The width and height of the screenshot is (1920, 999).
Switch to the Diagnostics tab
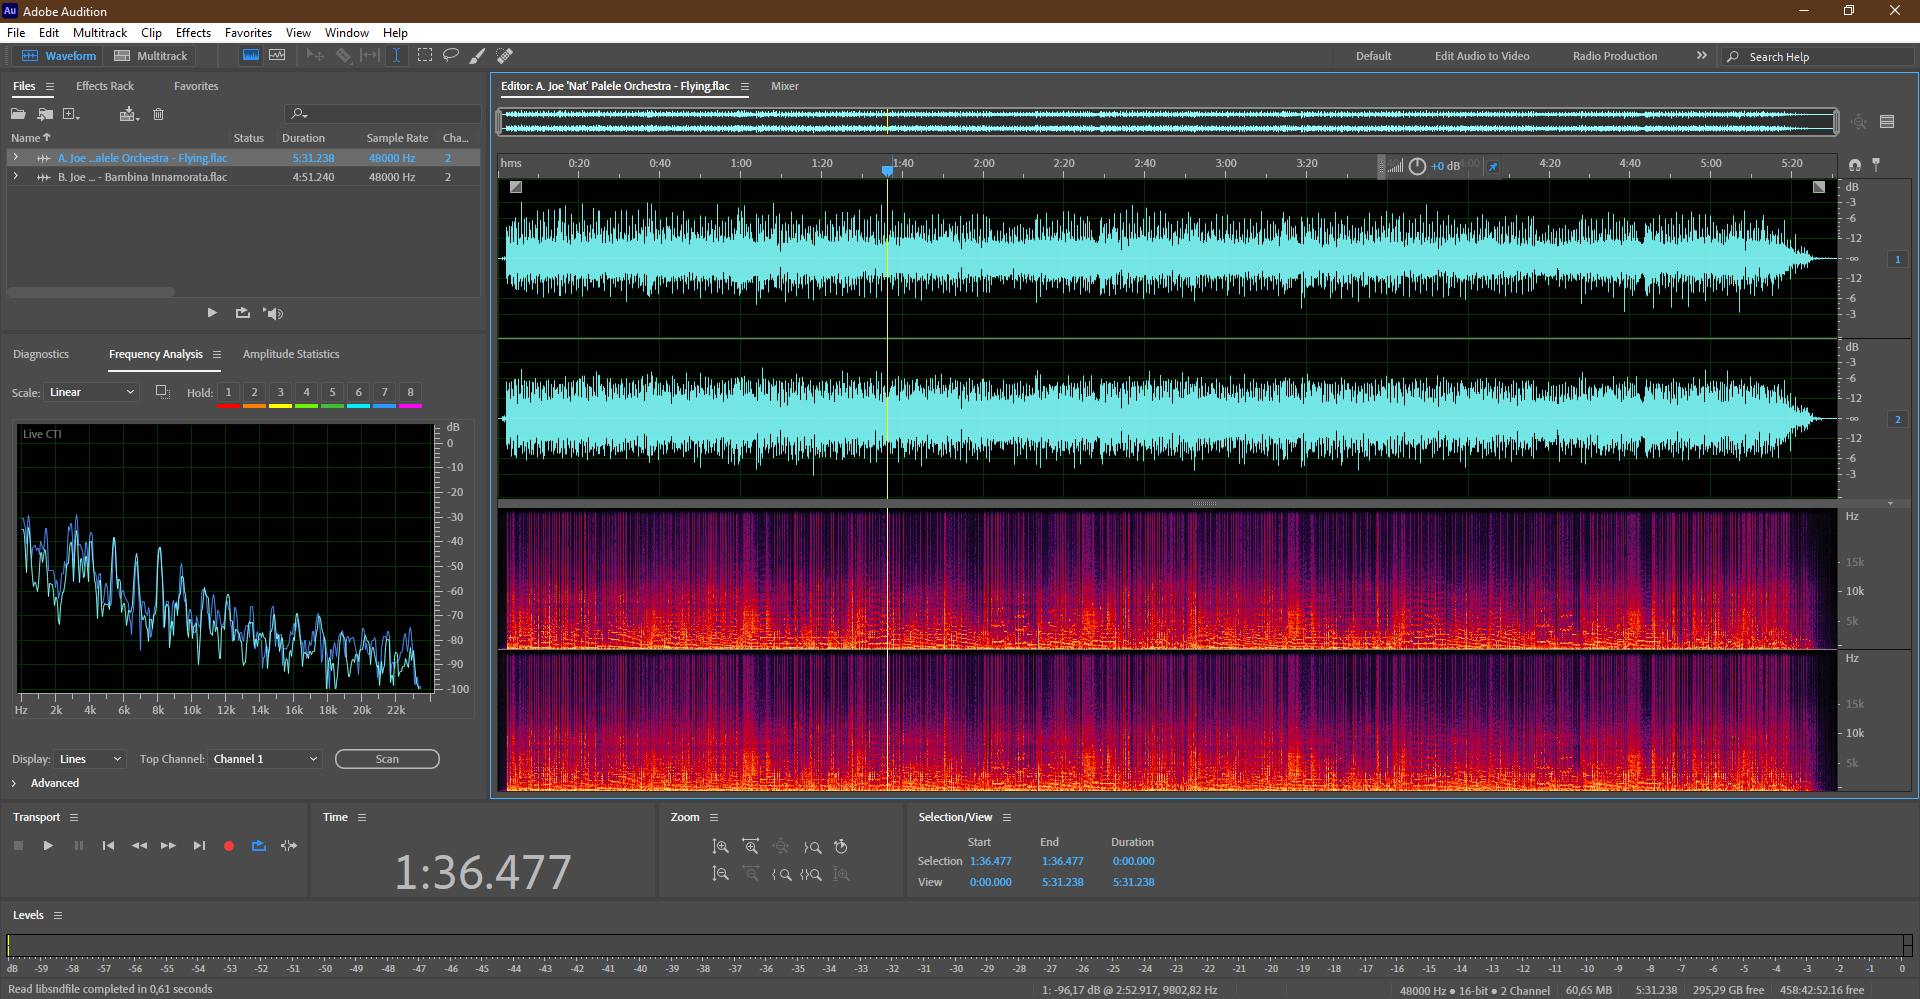pos(41,354)
